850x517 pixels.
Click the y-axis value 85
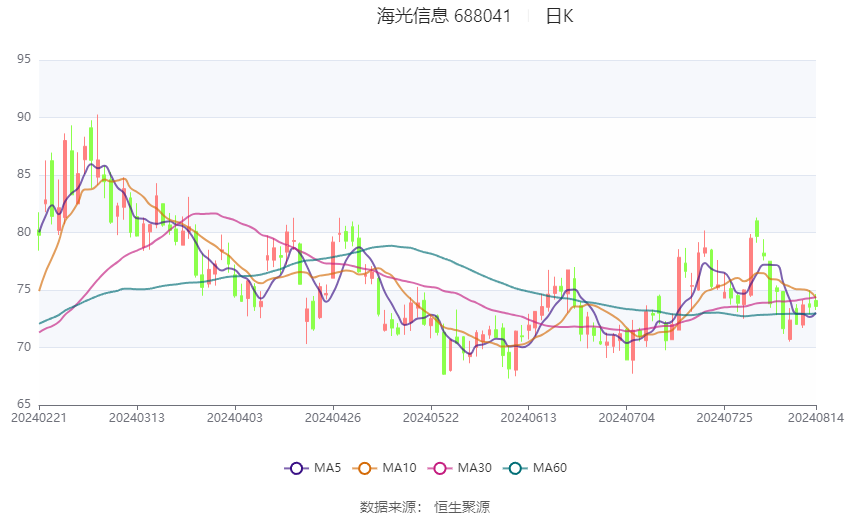coord(24,175)
